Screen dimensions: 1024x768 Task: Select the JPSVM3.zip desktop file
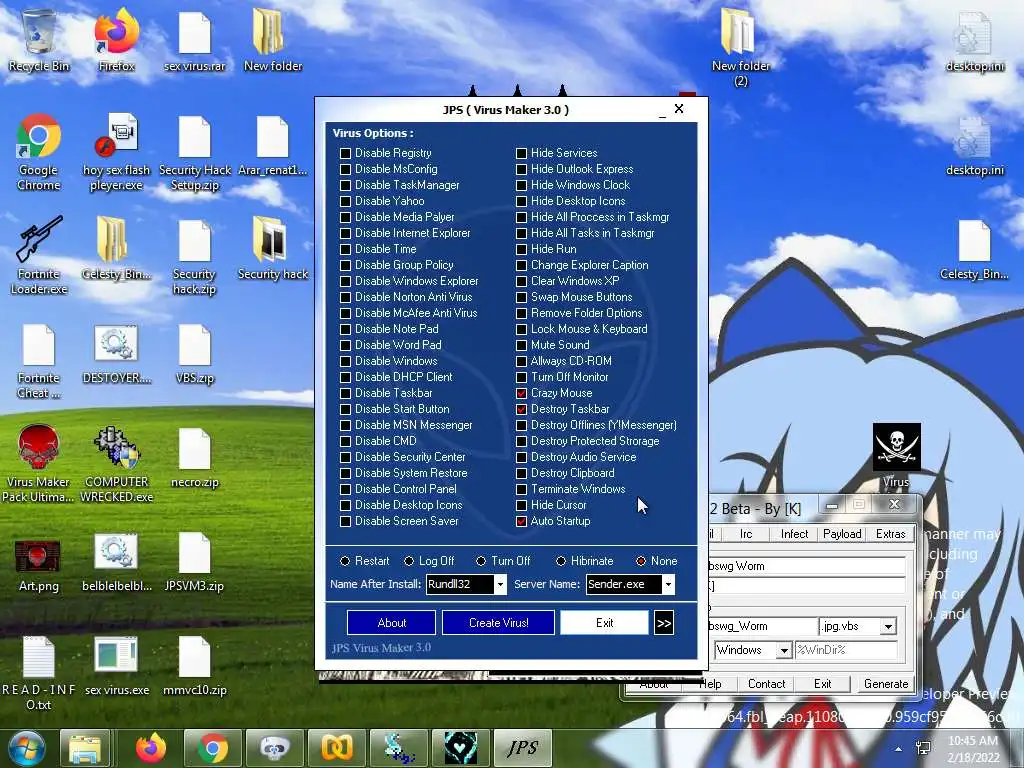pyautogui.click(x=195, y=562)
